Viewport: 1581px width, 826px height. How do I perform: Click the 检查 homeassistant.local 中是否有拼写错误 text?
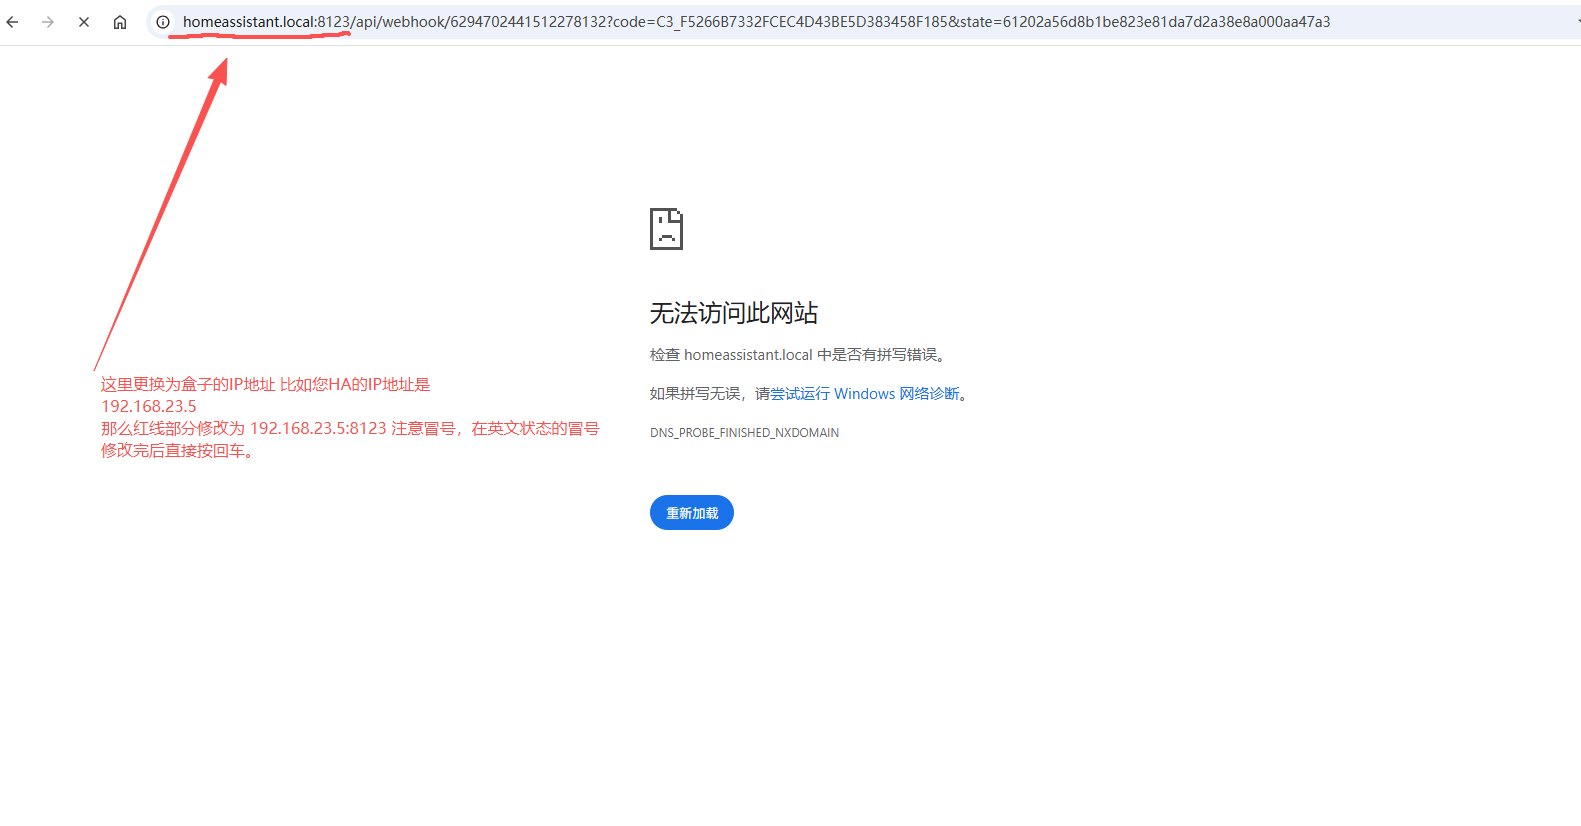797,355
